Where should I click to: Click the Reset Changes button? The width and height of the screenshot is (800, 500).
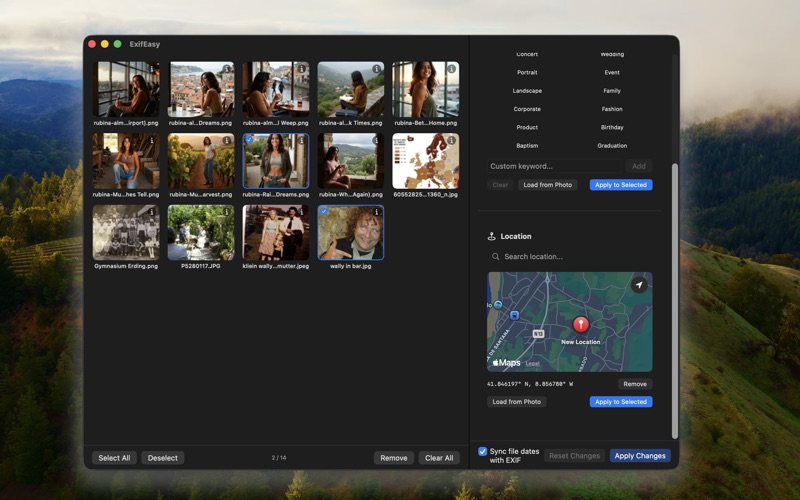click(x=574, y=456)
